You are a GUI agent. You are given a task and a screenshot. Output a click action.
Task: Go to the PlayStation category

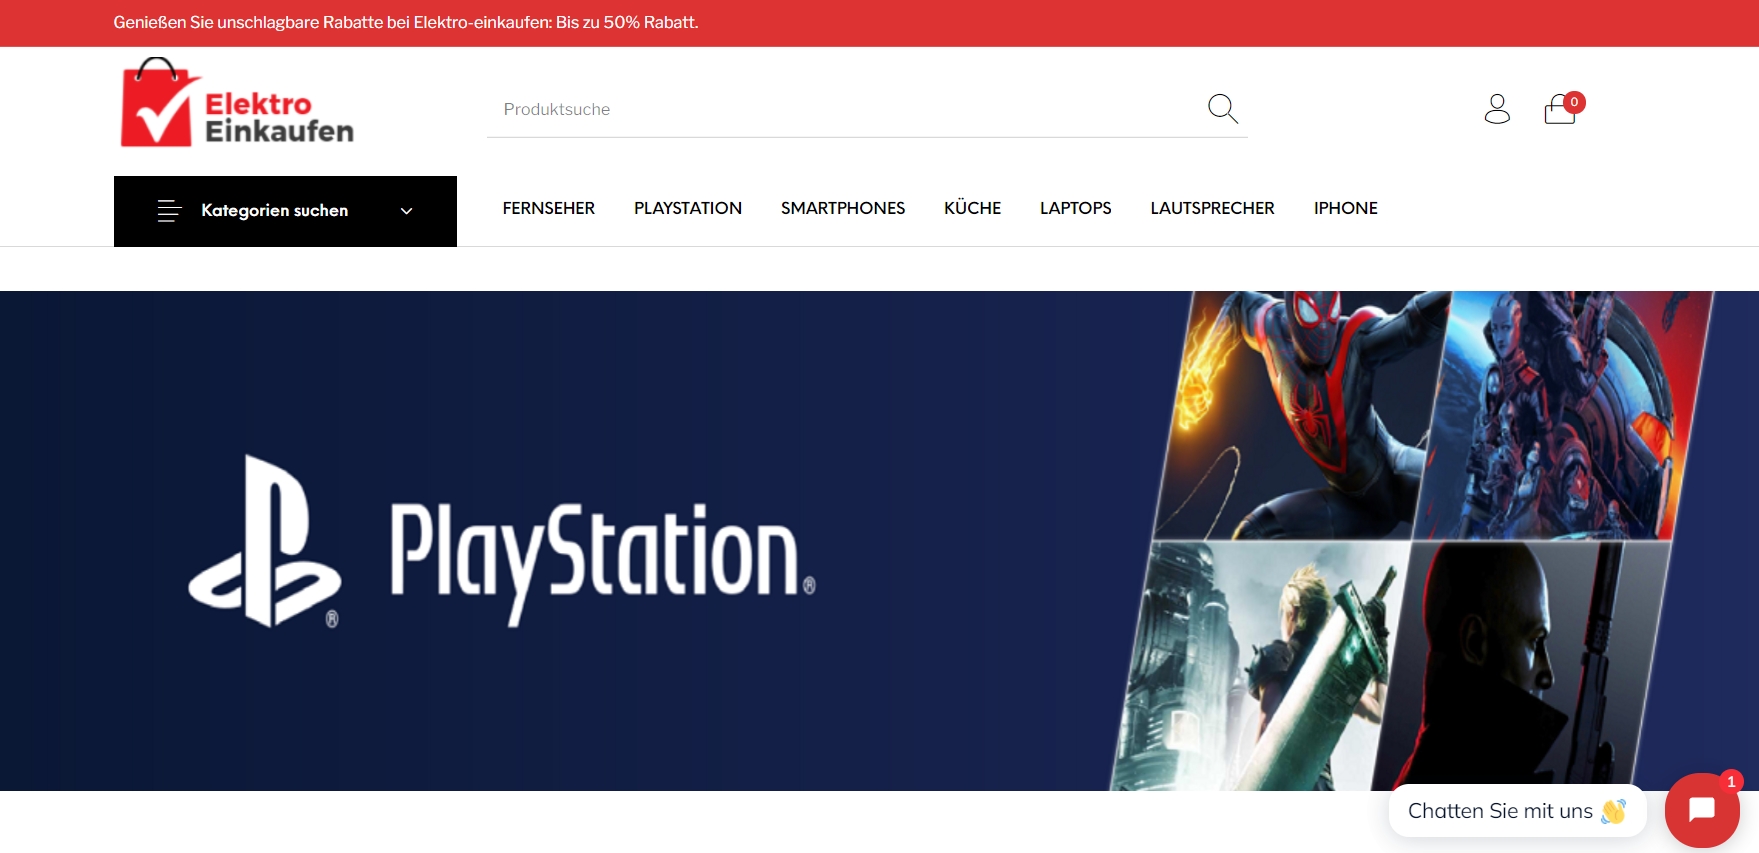pyautogui.click(x=688, y=208)
